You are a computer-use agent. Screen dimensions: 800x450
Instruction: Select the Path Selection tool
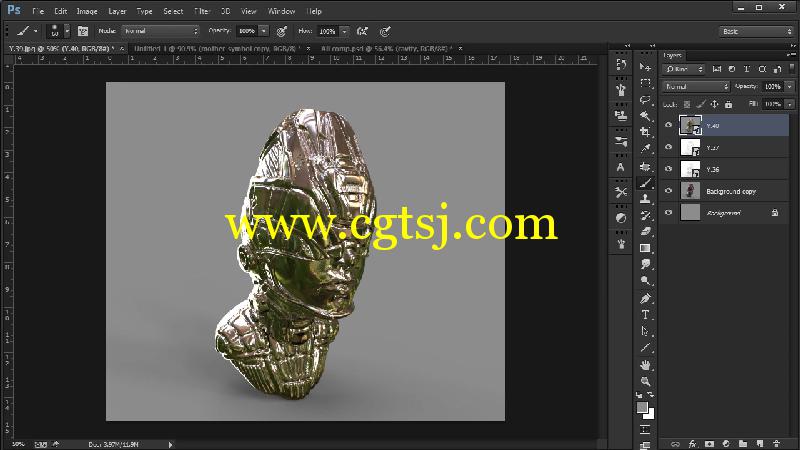pyautogui.click(x=645, y=331)
